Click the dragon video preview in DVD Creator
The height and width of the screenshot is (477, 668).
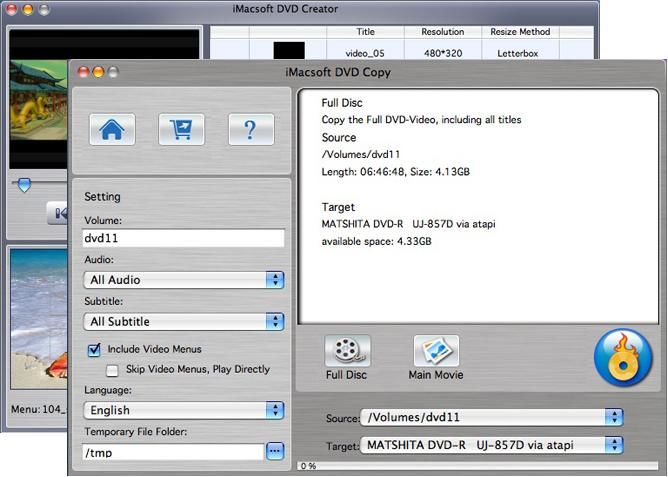click(x=39, y=101)
